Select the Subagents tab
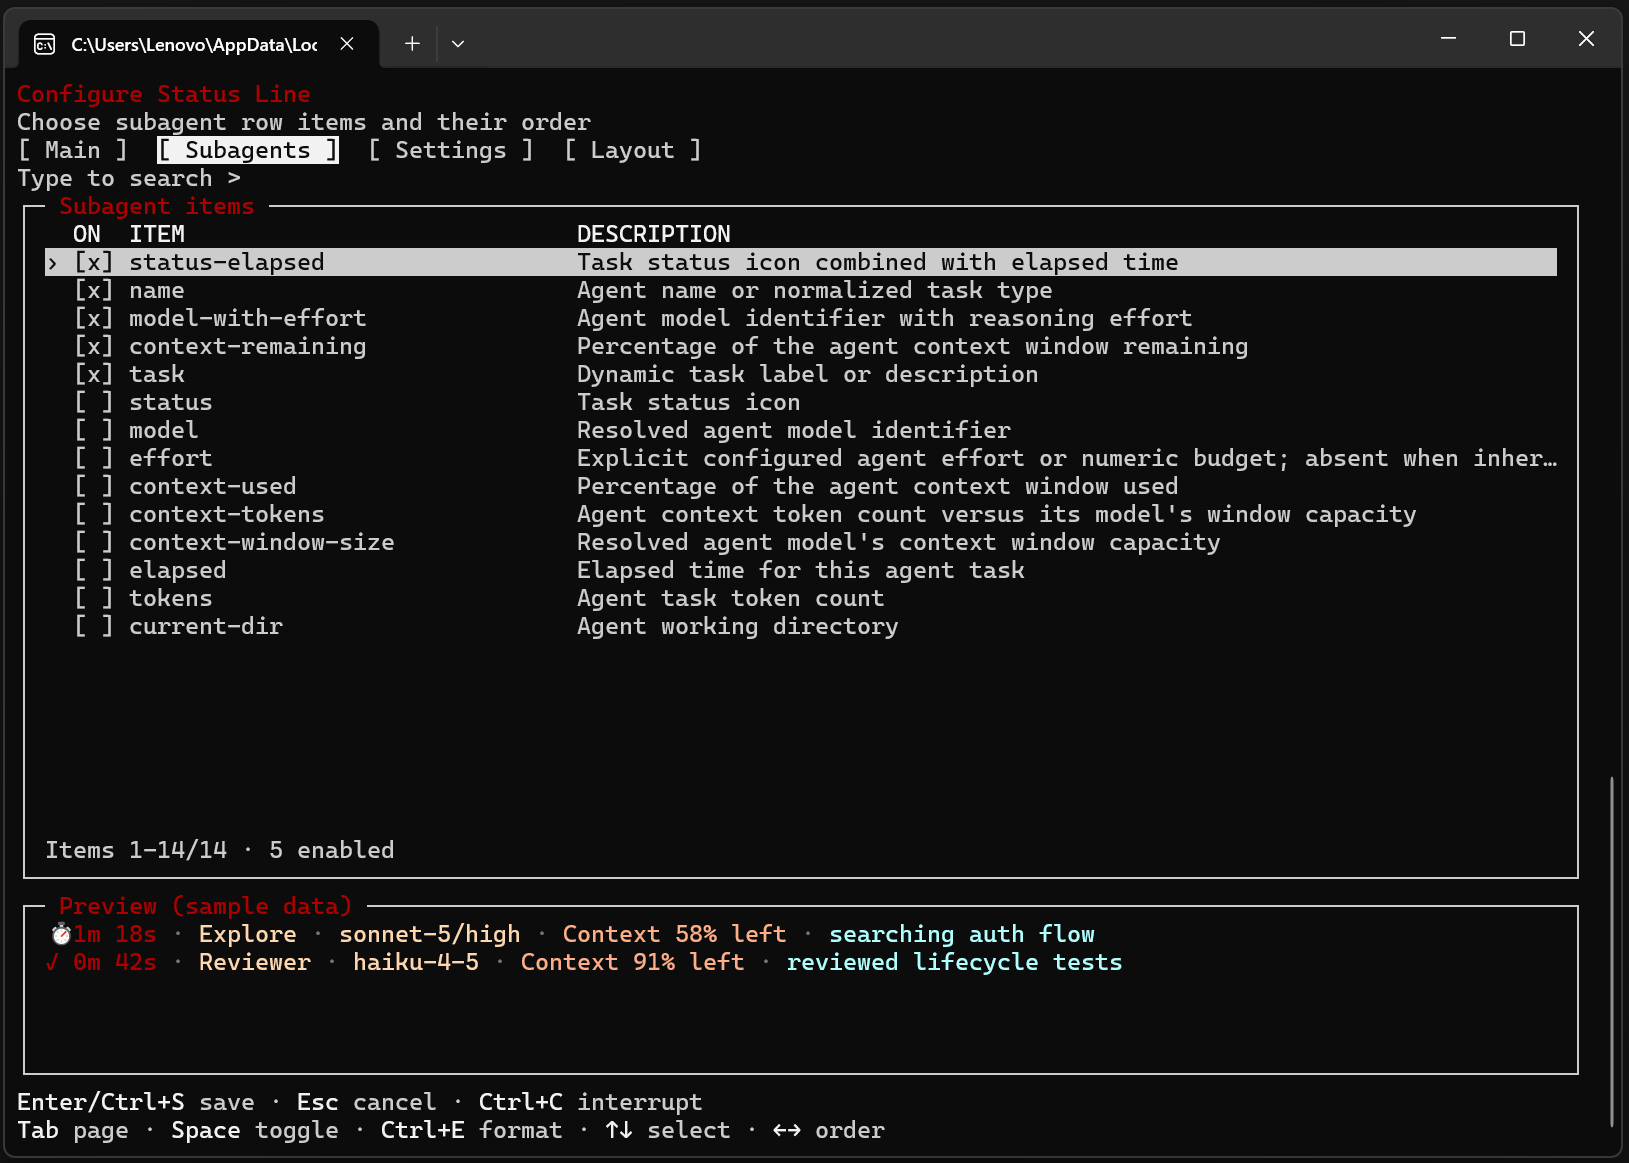The image size is (1629, 1163). point(248,150)
